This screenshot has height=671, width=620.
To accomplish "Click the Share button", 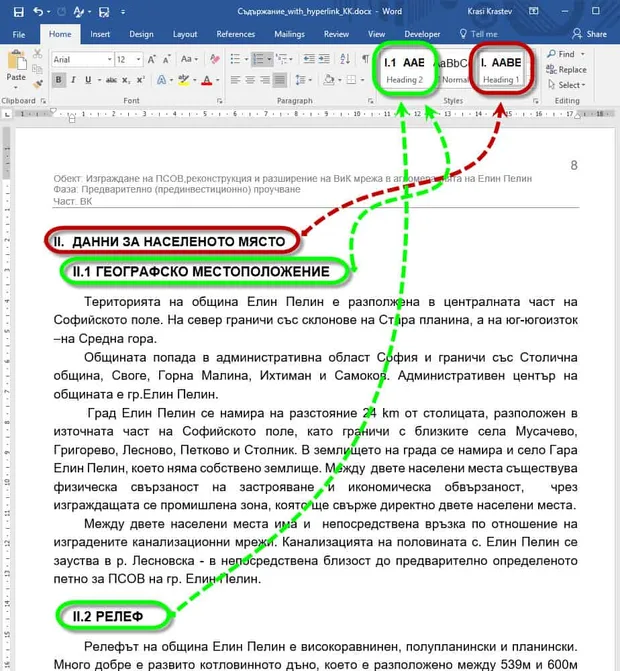I will tap(590, 34).
